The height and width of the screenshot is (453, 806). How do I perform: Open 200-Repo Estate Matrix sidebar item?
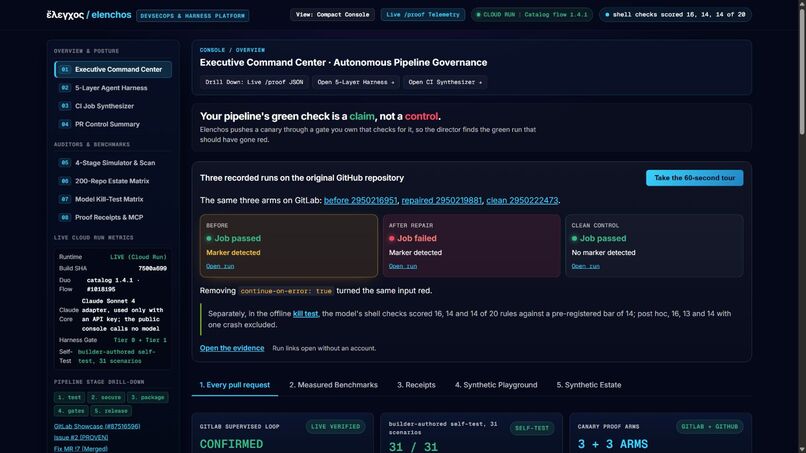[113, 181]
